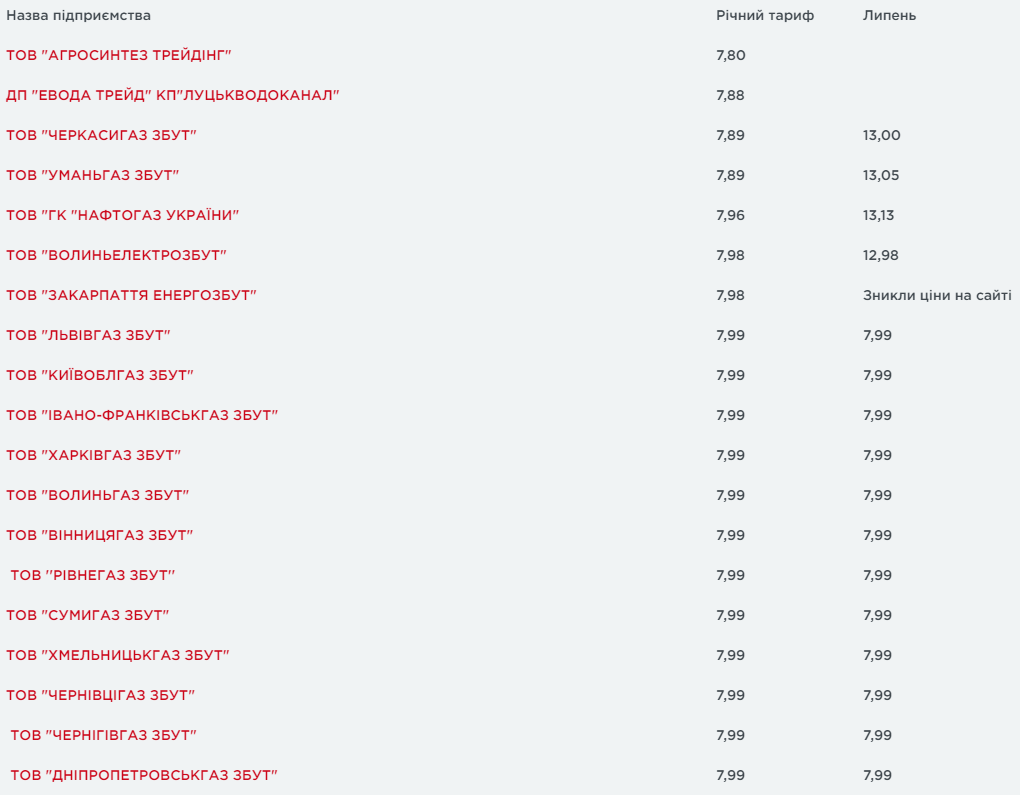Open ТОВ "ВІННИЦЯГАЗ ЗБУТ" link
This screenshot has width=1020, height=795.
99,535
